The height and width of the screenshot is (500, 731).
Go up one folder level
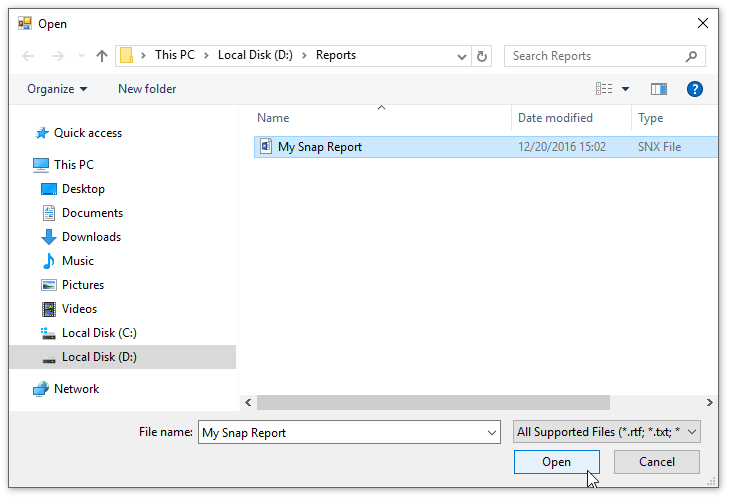pyautogui.click(x=102, y=56)
